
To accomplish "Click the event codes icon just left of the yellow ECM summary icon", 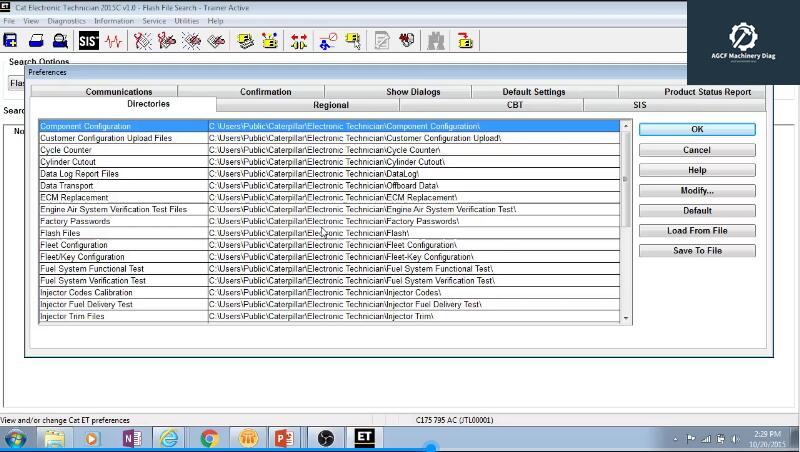I will 216,40.
